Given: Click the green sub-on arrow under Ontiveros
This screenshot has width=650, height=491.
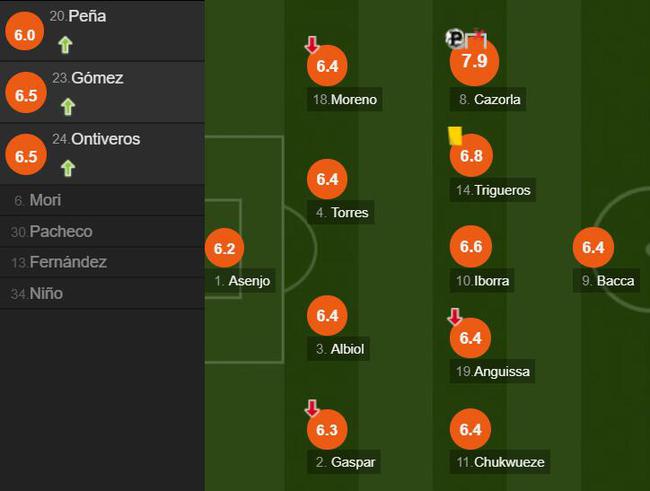Looking at the screenshot, I should 68,168.
